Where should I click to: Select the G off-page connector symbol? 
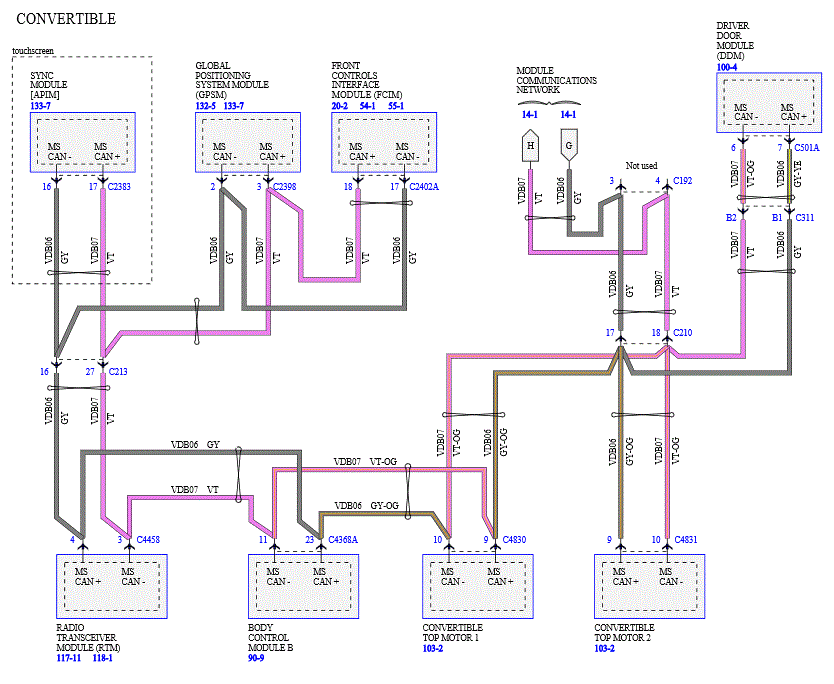coord(569,145)
